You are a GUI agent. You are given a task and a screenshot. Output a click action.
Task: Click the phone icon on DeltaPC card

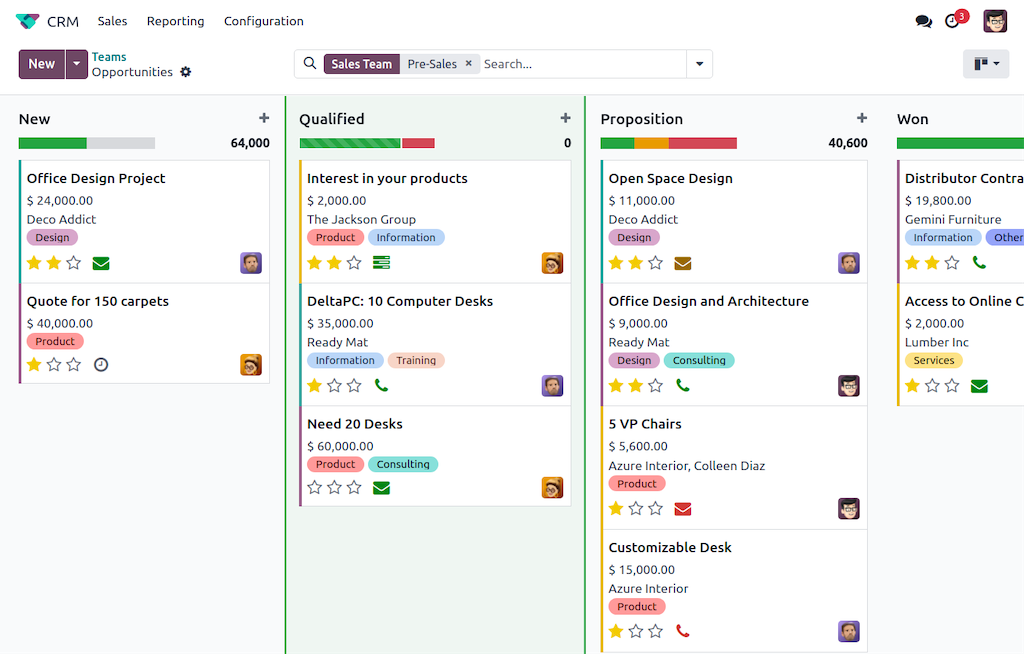(381, 385)
